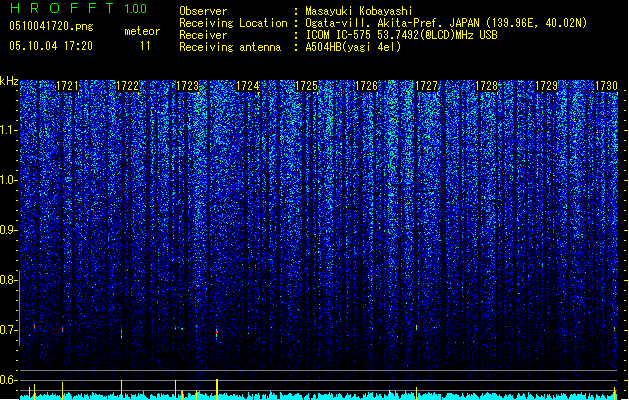
Task: Click the 'Receiving antenna' label
Action: click(230, 47)
